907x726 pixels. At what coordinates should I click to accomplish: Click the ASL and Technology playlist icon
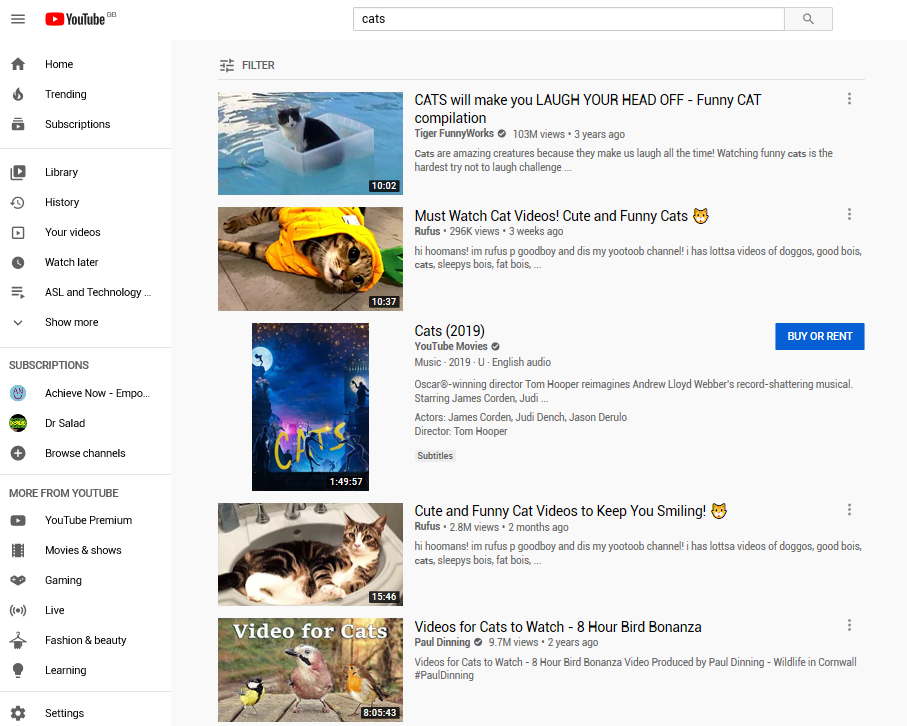coord(18,293)
